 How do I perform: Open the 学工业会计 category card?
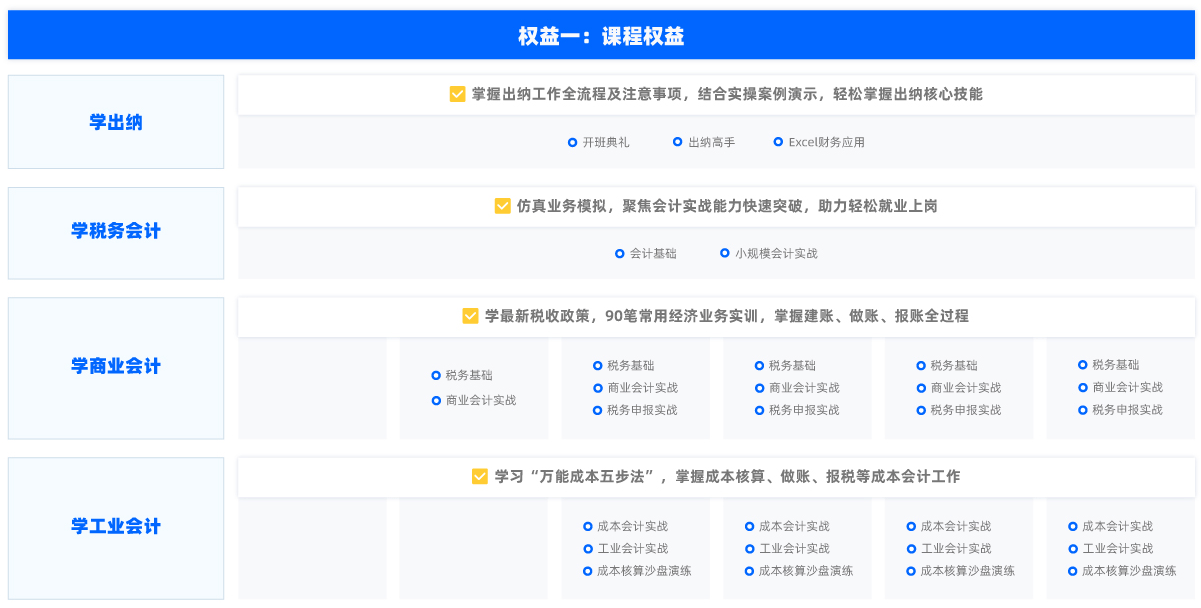point(116,527)
